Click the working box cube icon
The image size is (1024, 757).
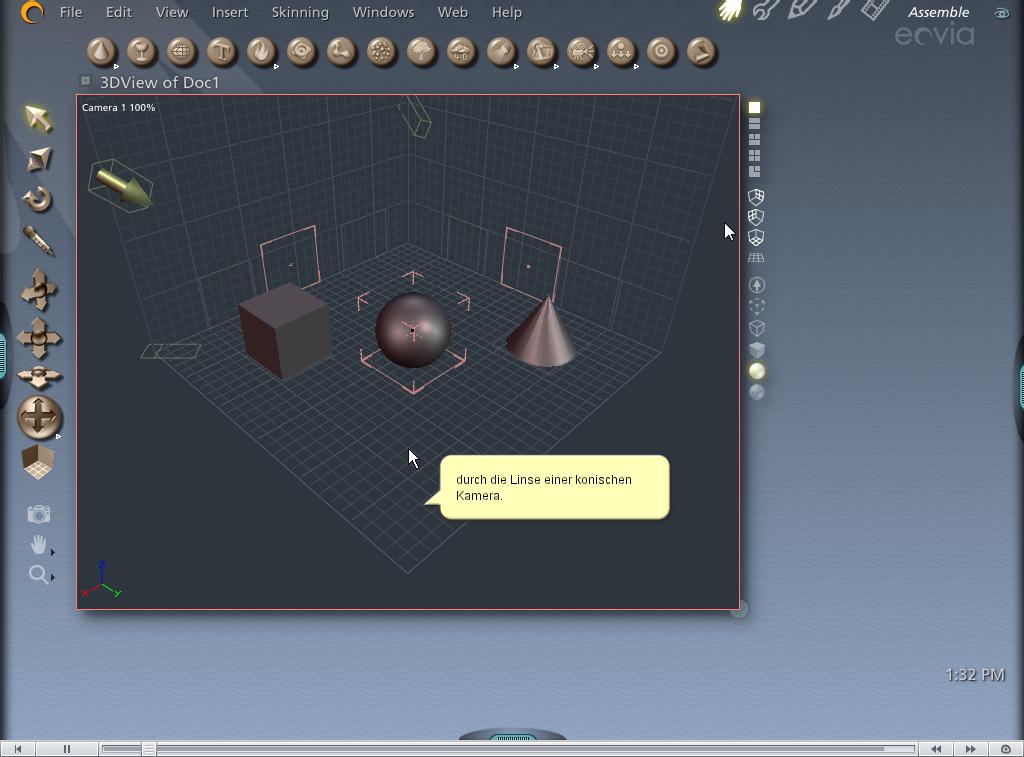click(x=38, y=462)
